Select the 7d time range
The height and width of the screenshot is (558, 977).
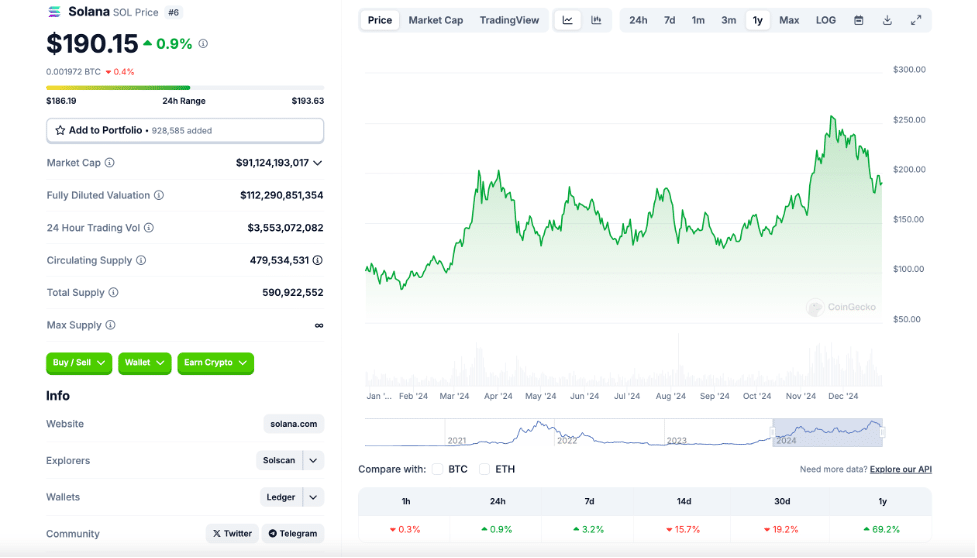point(670,20)
